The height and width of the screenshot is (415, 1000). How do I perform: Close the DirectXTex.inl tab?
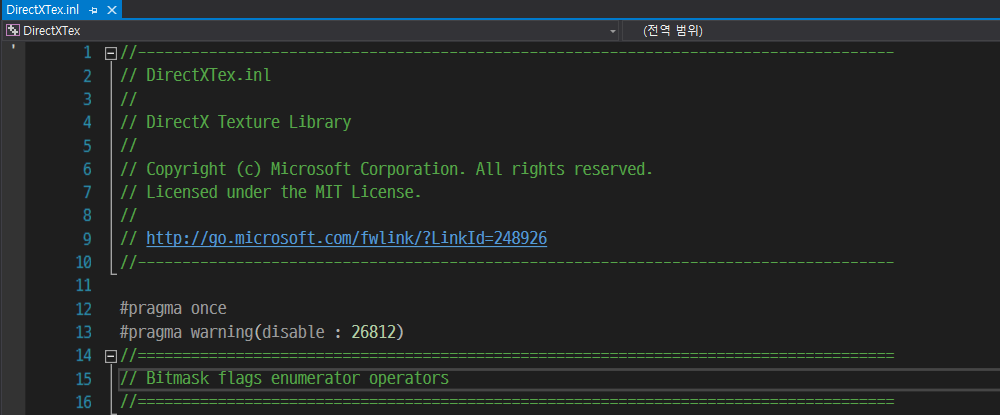pyautogui.click(x=110, y=10)
